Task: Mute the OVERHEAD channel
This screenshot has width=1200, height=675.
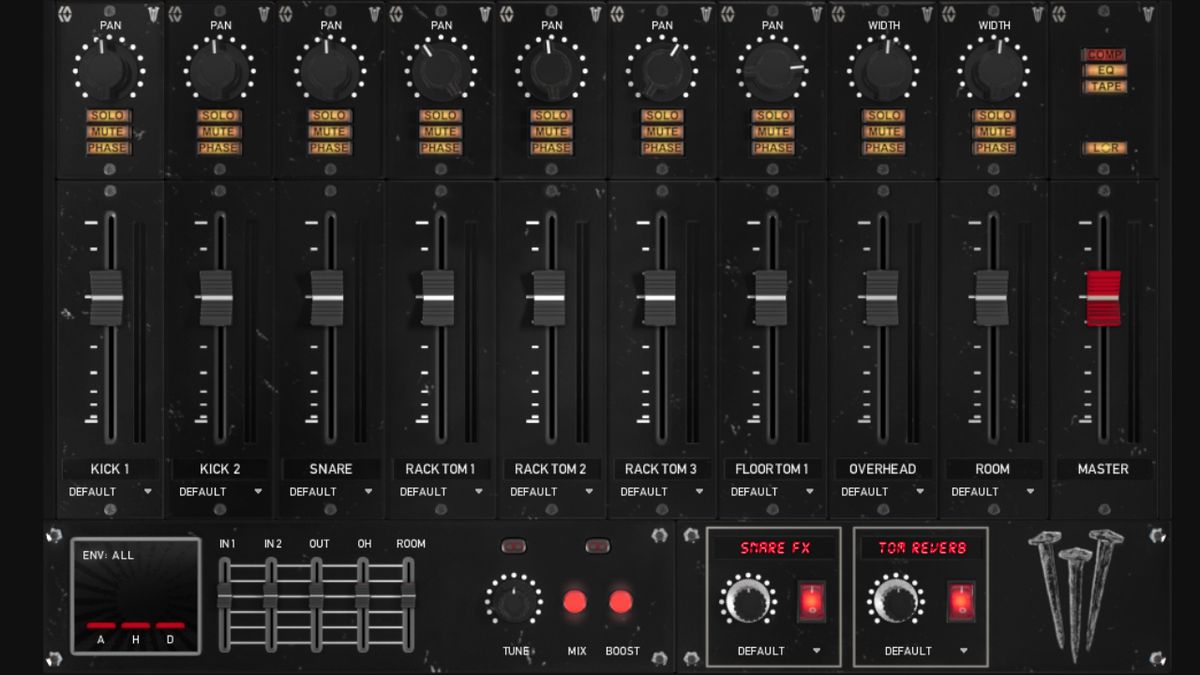Action: [884, 131]
